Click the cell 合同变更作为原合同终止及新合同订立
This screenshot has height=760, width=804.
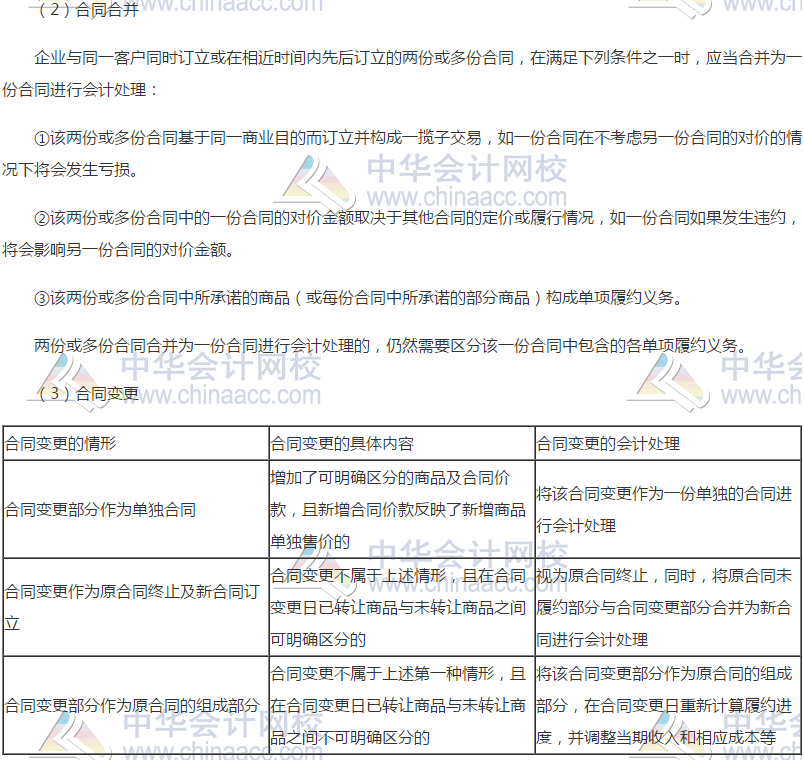coord(130,607)
